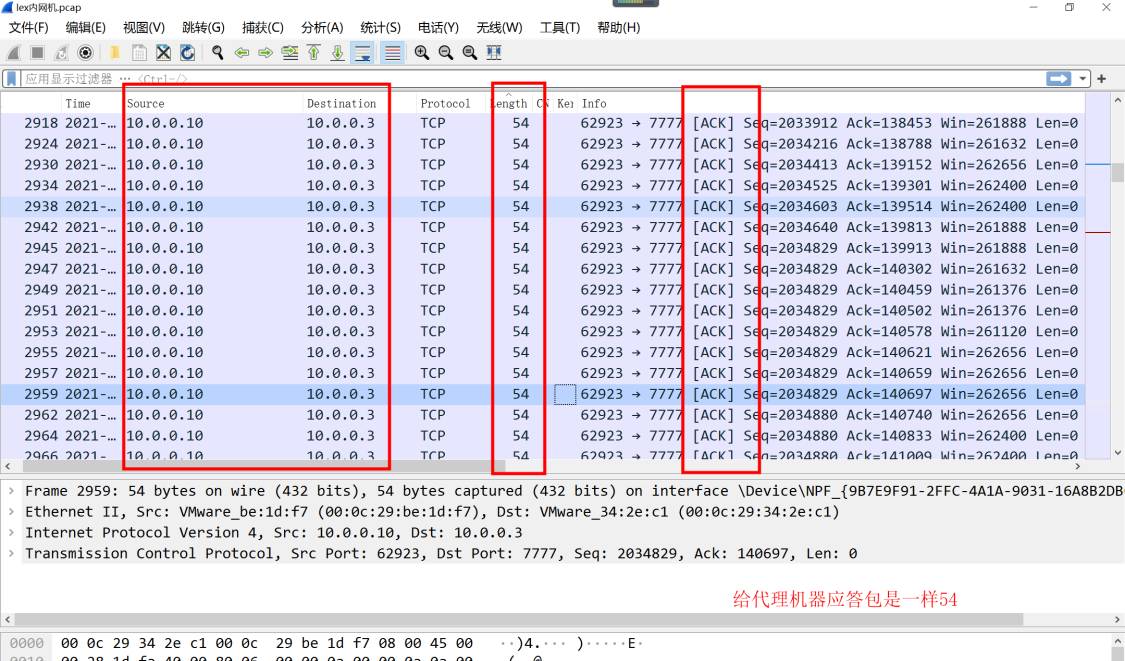This screenshot has height=661, width=1125.
Task: Select packet number 2947
Action: (x=542, y=268)
